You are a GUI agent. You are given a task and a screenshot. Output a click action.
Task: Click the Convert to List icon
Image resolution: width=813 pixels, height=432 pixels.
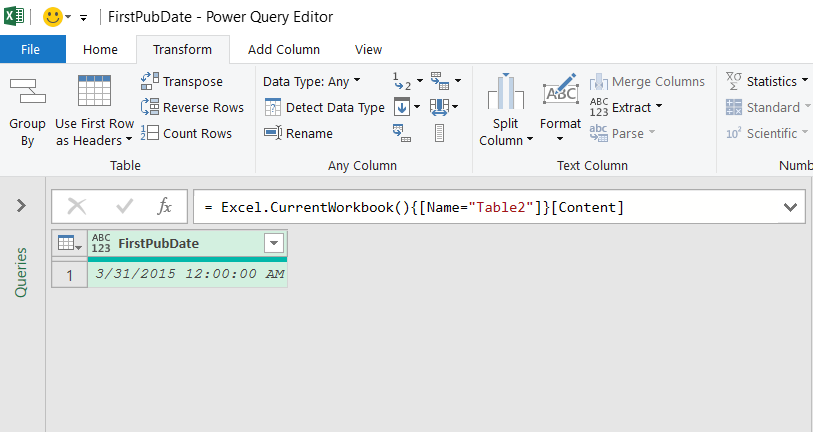point(439,133)
